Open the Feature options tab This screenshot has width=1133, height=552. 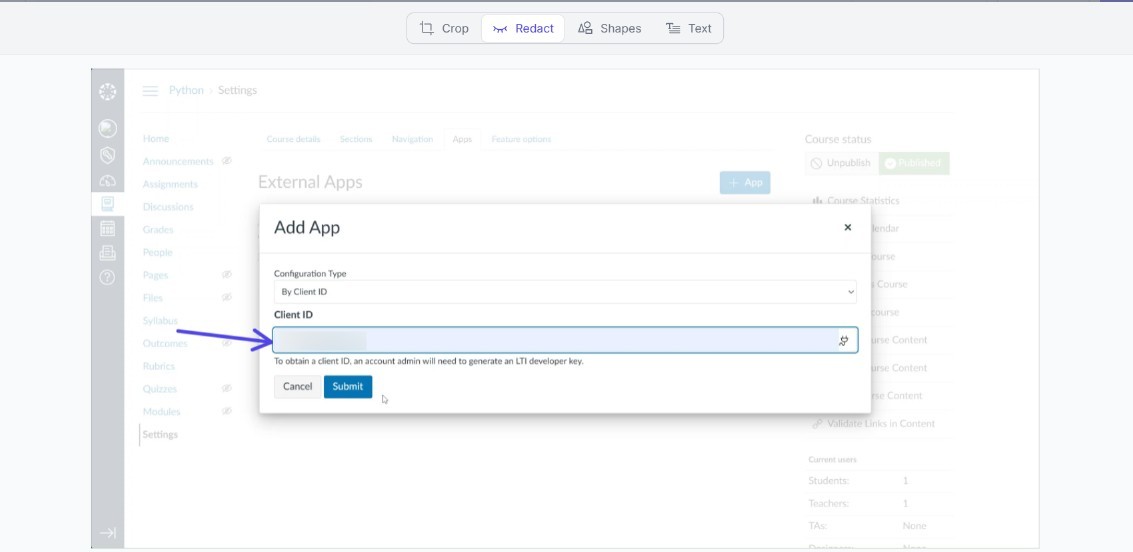pyautogui.click(x=521, y=139)
